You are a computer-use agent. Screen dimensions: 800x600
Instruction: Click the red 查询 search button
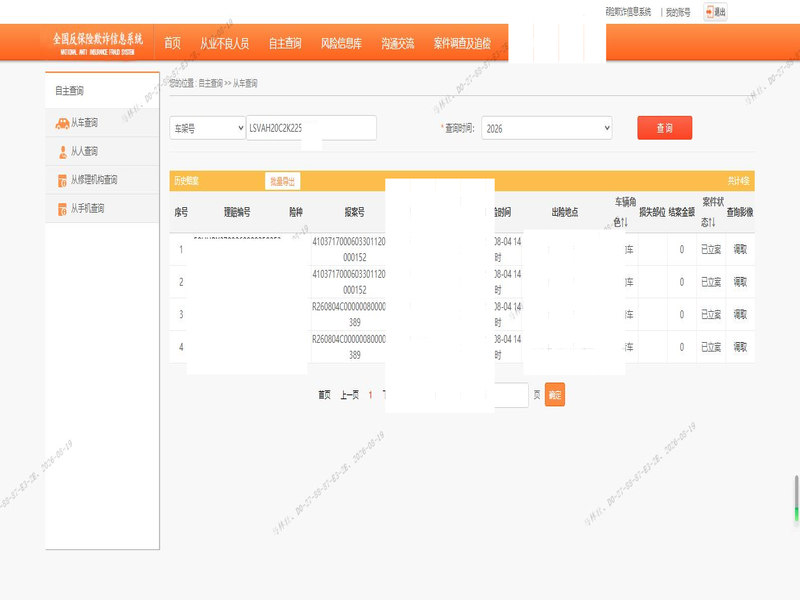click(664, 128)
